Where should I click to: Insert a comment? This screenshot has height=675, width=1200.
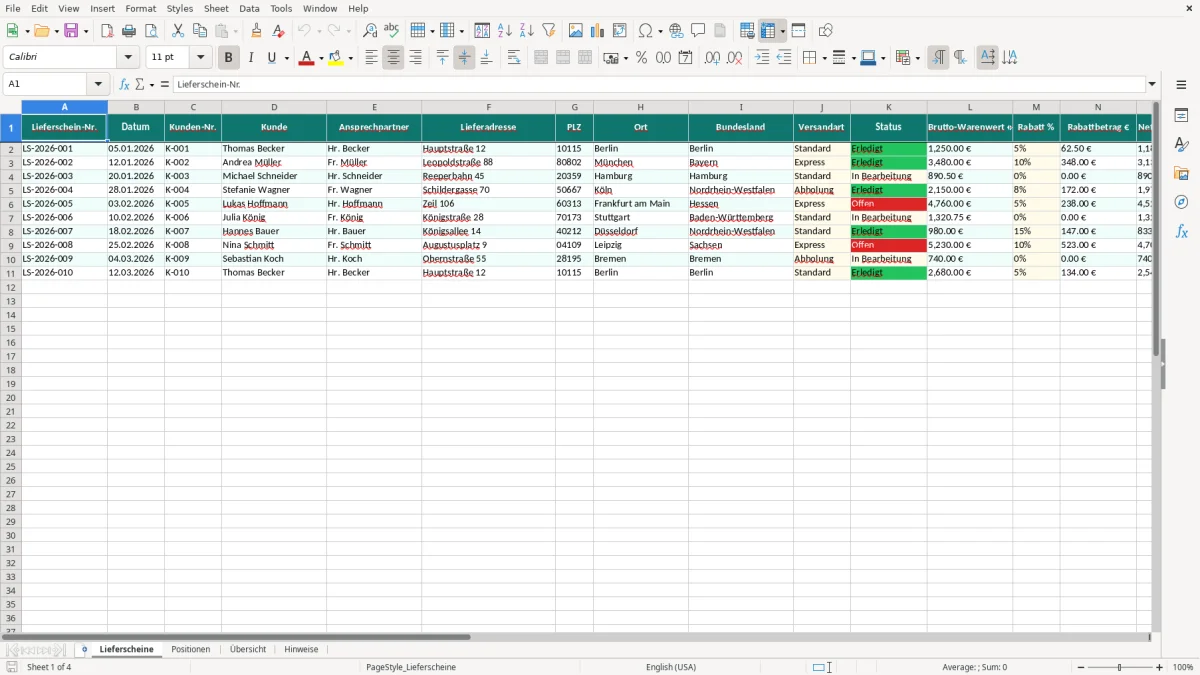tap(699, 31)
